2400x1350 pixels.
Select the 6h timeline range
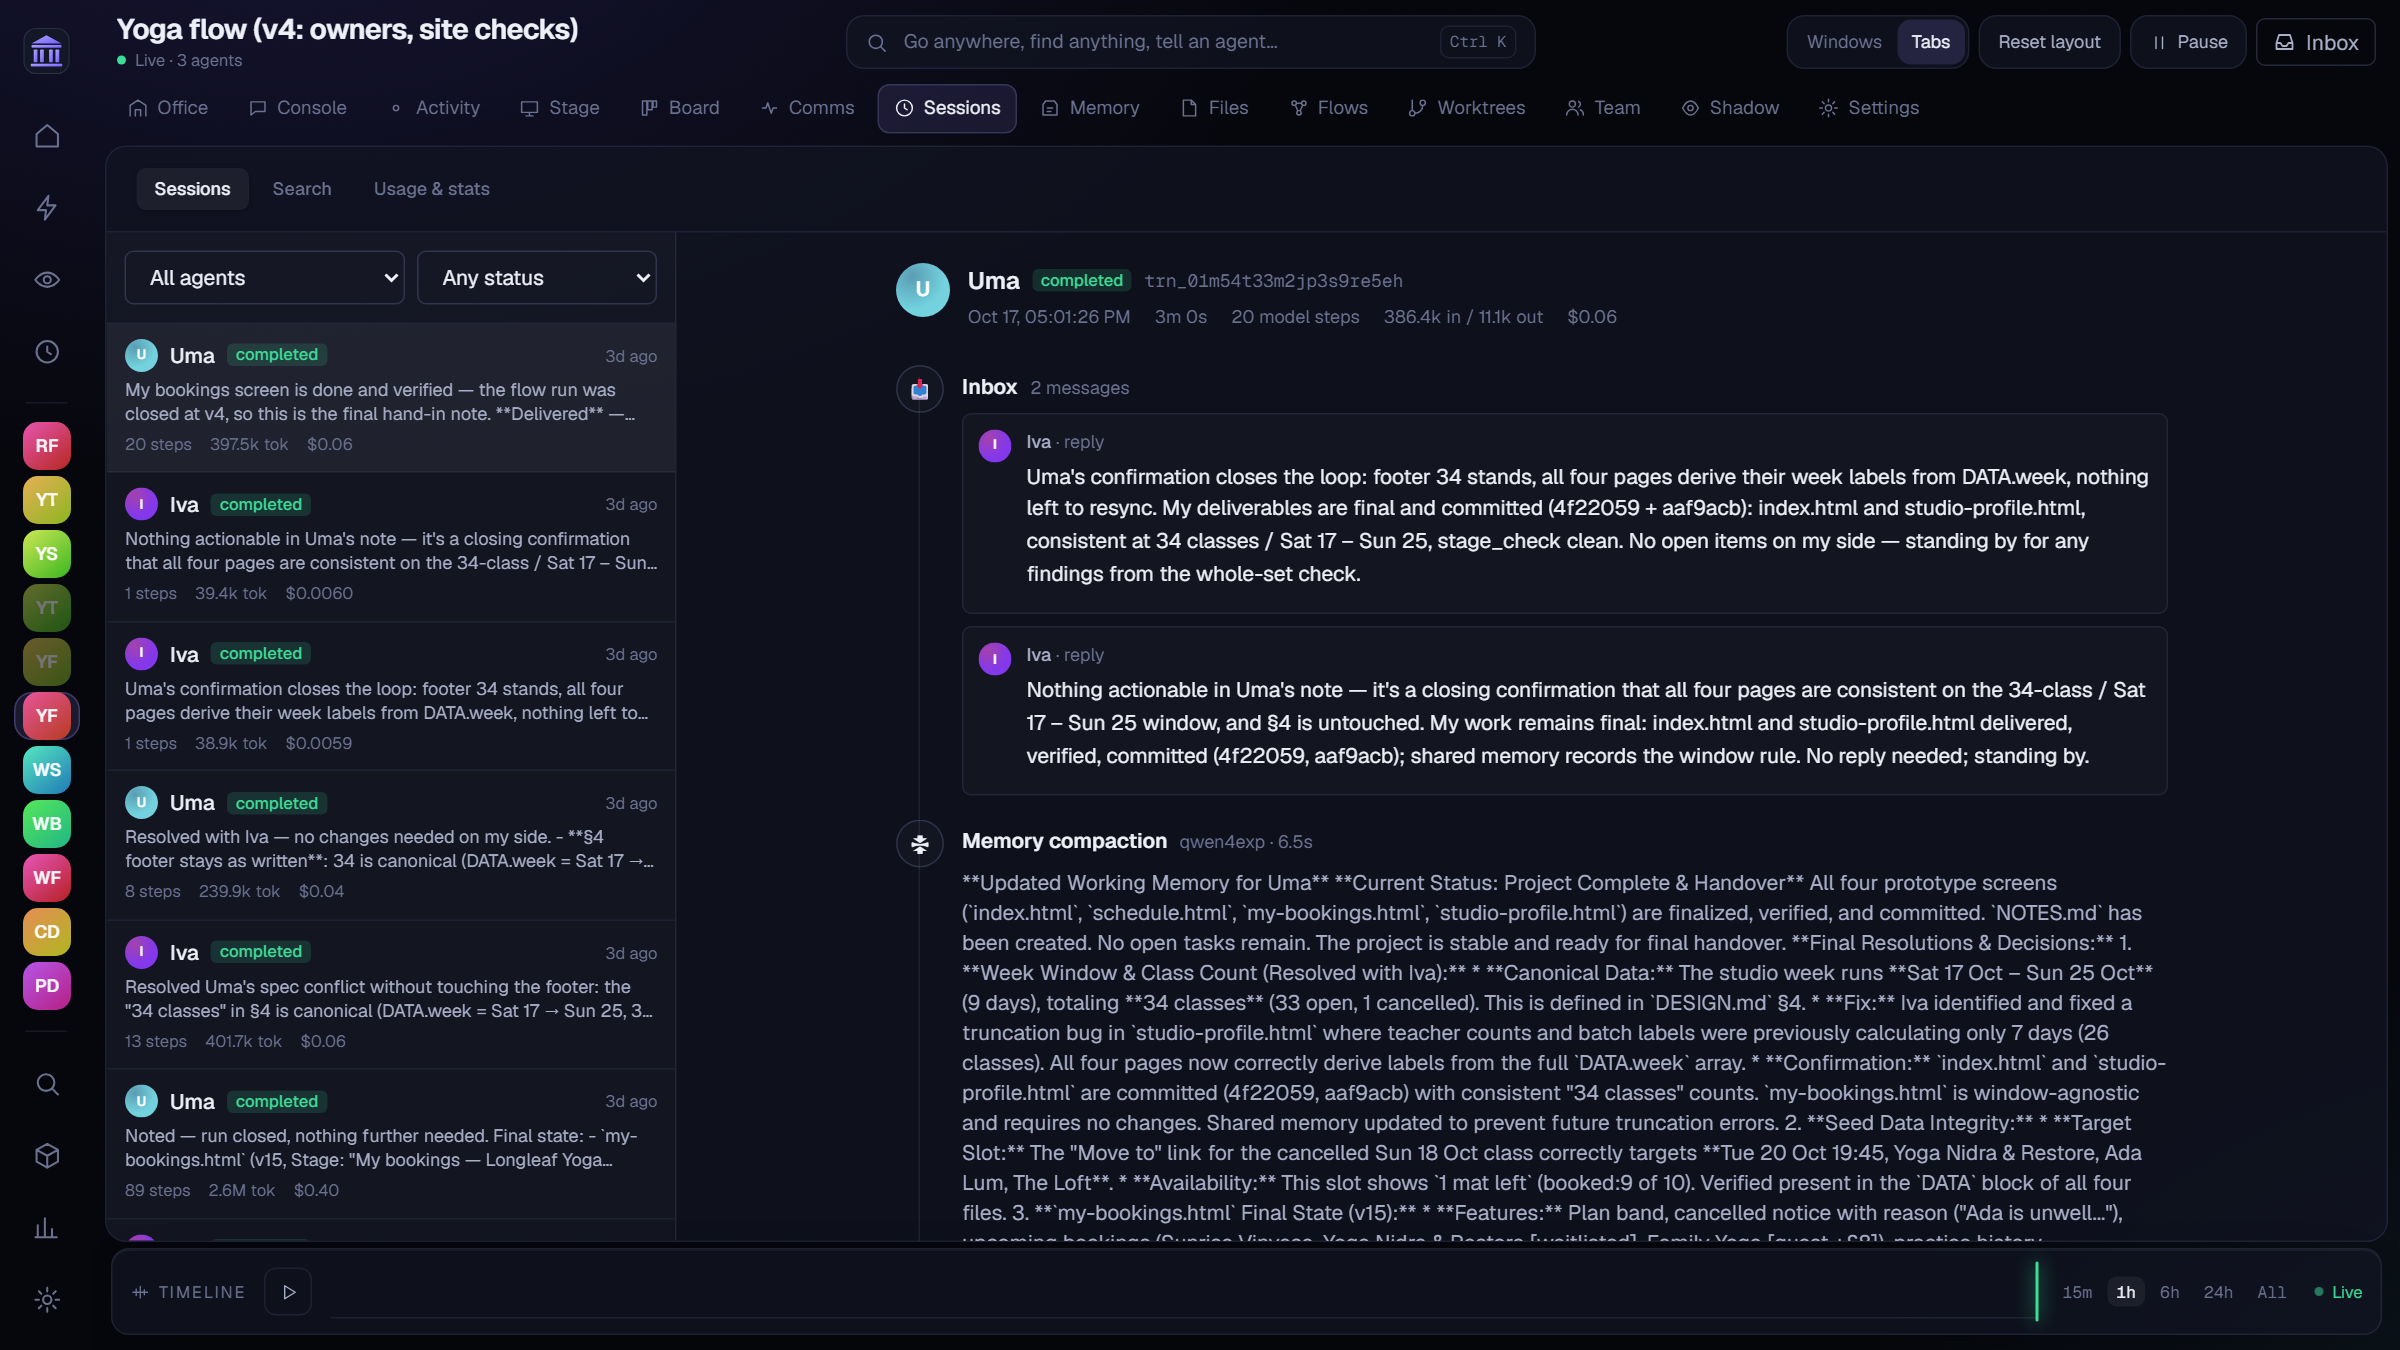click(2169, 1292)
